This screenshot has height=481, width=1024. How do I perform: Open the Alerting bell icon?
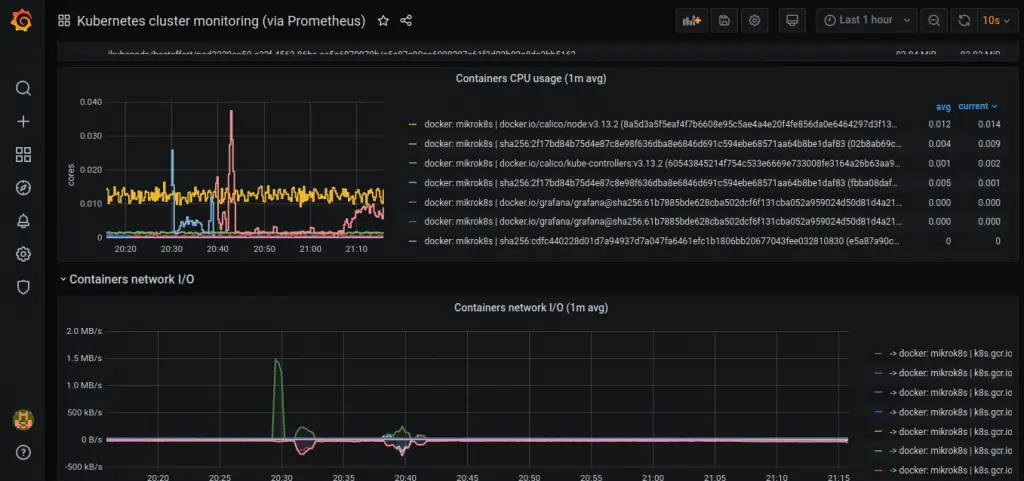coord(23,221)
